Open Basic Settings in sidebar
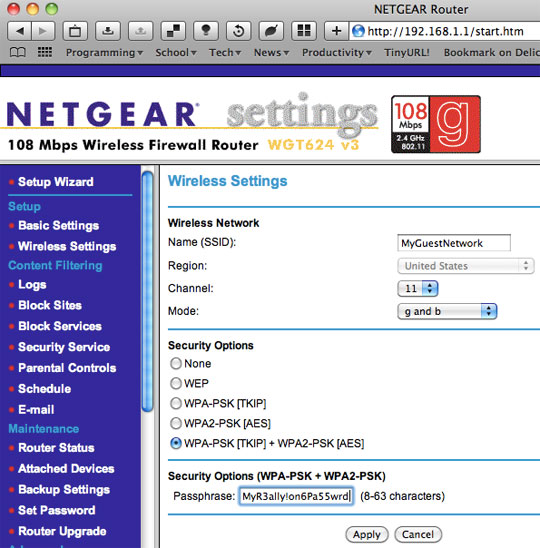 (58, 225)
